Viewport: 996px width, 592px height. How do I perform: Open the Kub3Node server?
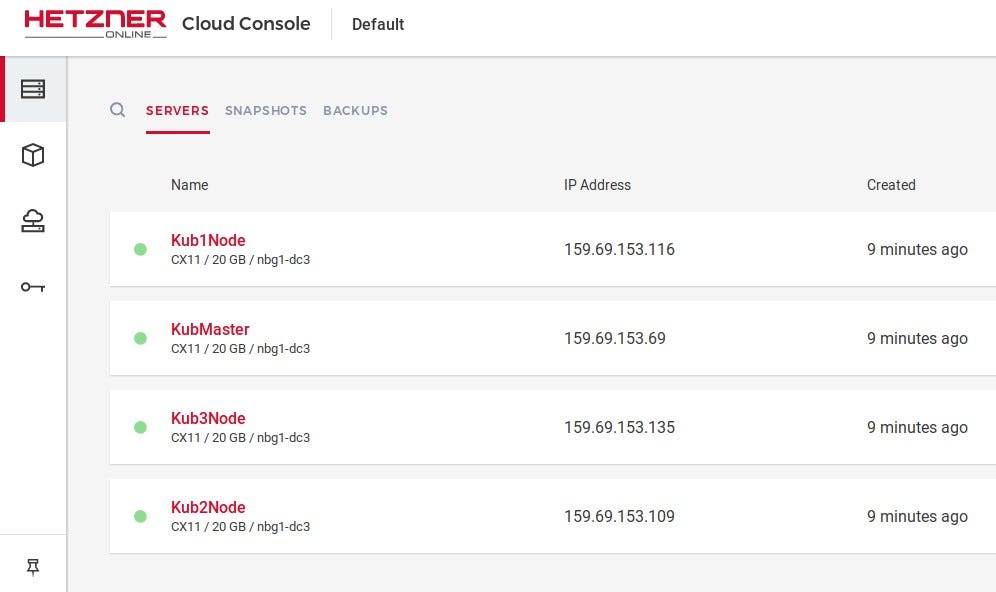pos(208,418)
